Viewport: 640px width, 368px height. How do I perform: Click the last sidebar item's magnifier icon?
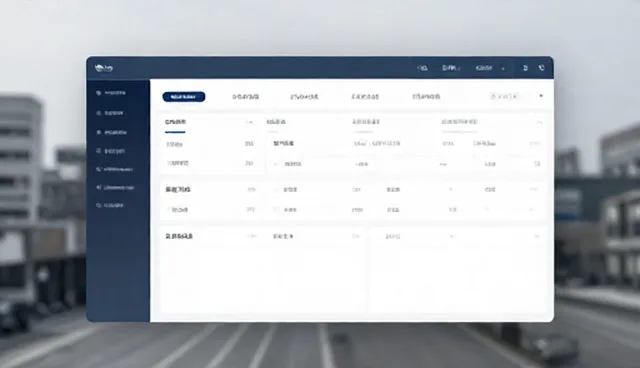(98, 205)
